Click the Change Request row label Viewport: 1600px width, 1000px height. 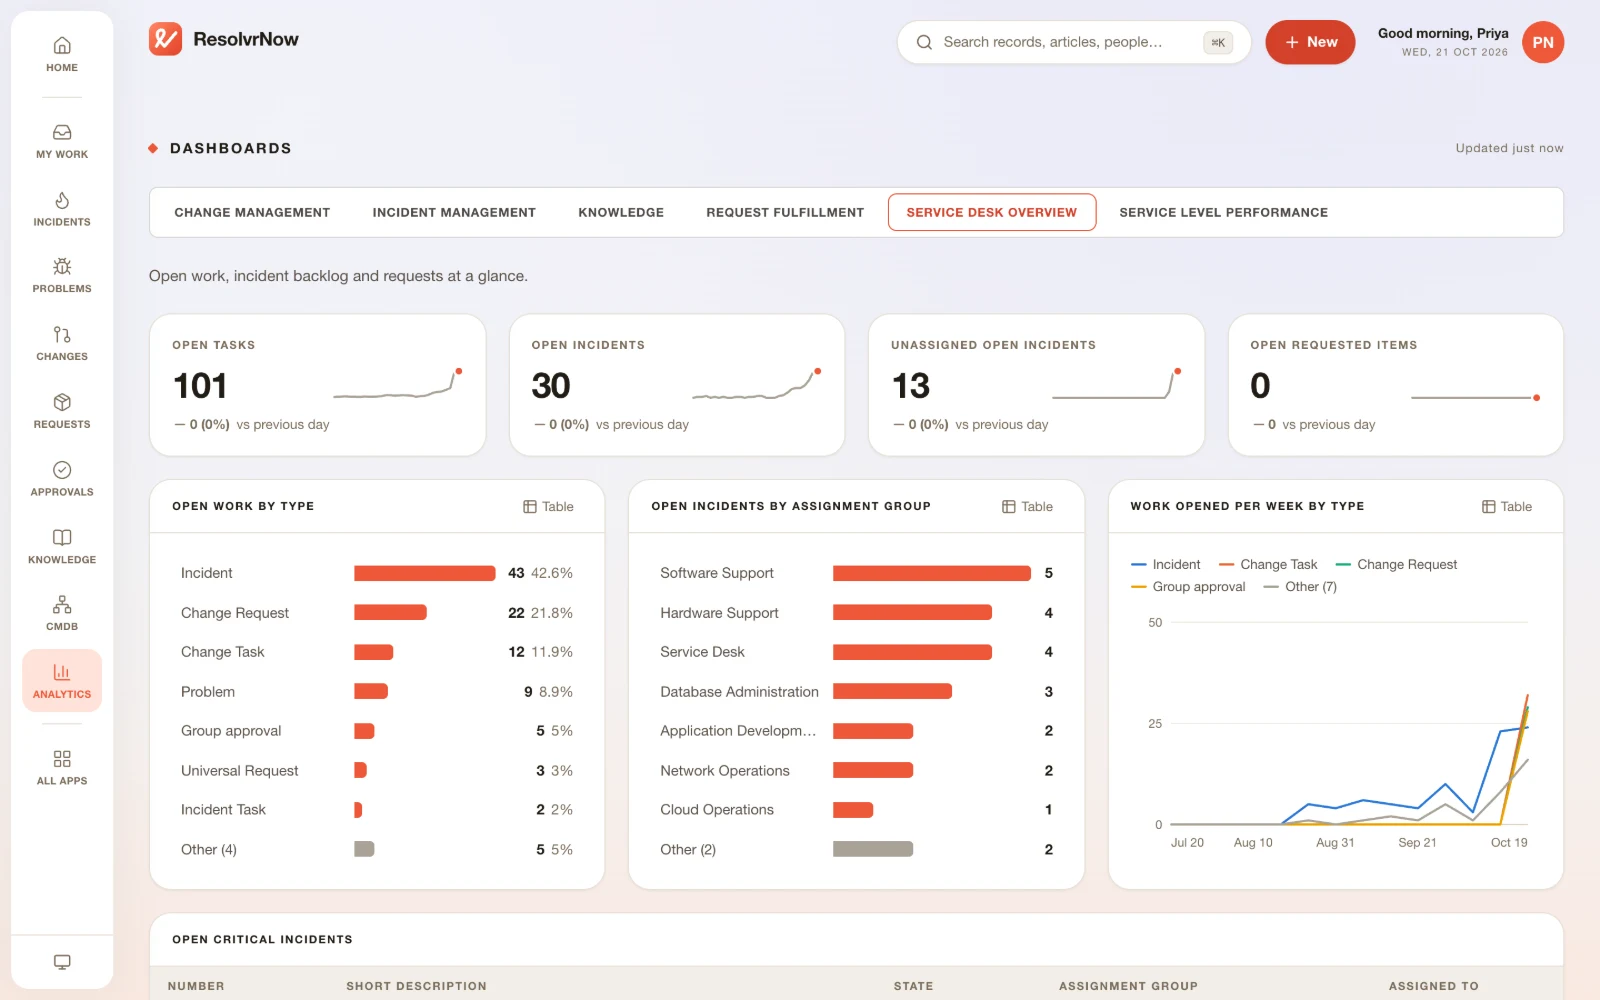(x=235, y=613)
